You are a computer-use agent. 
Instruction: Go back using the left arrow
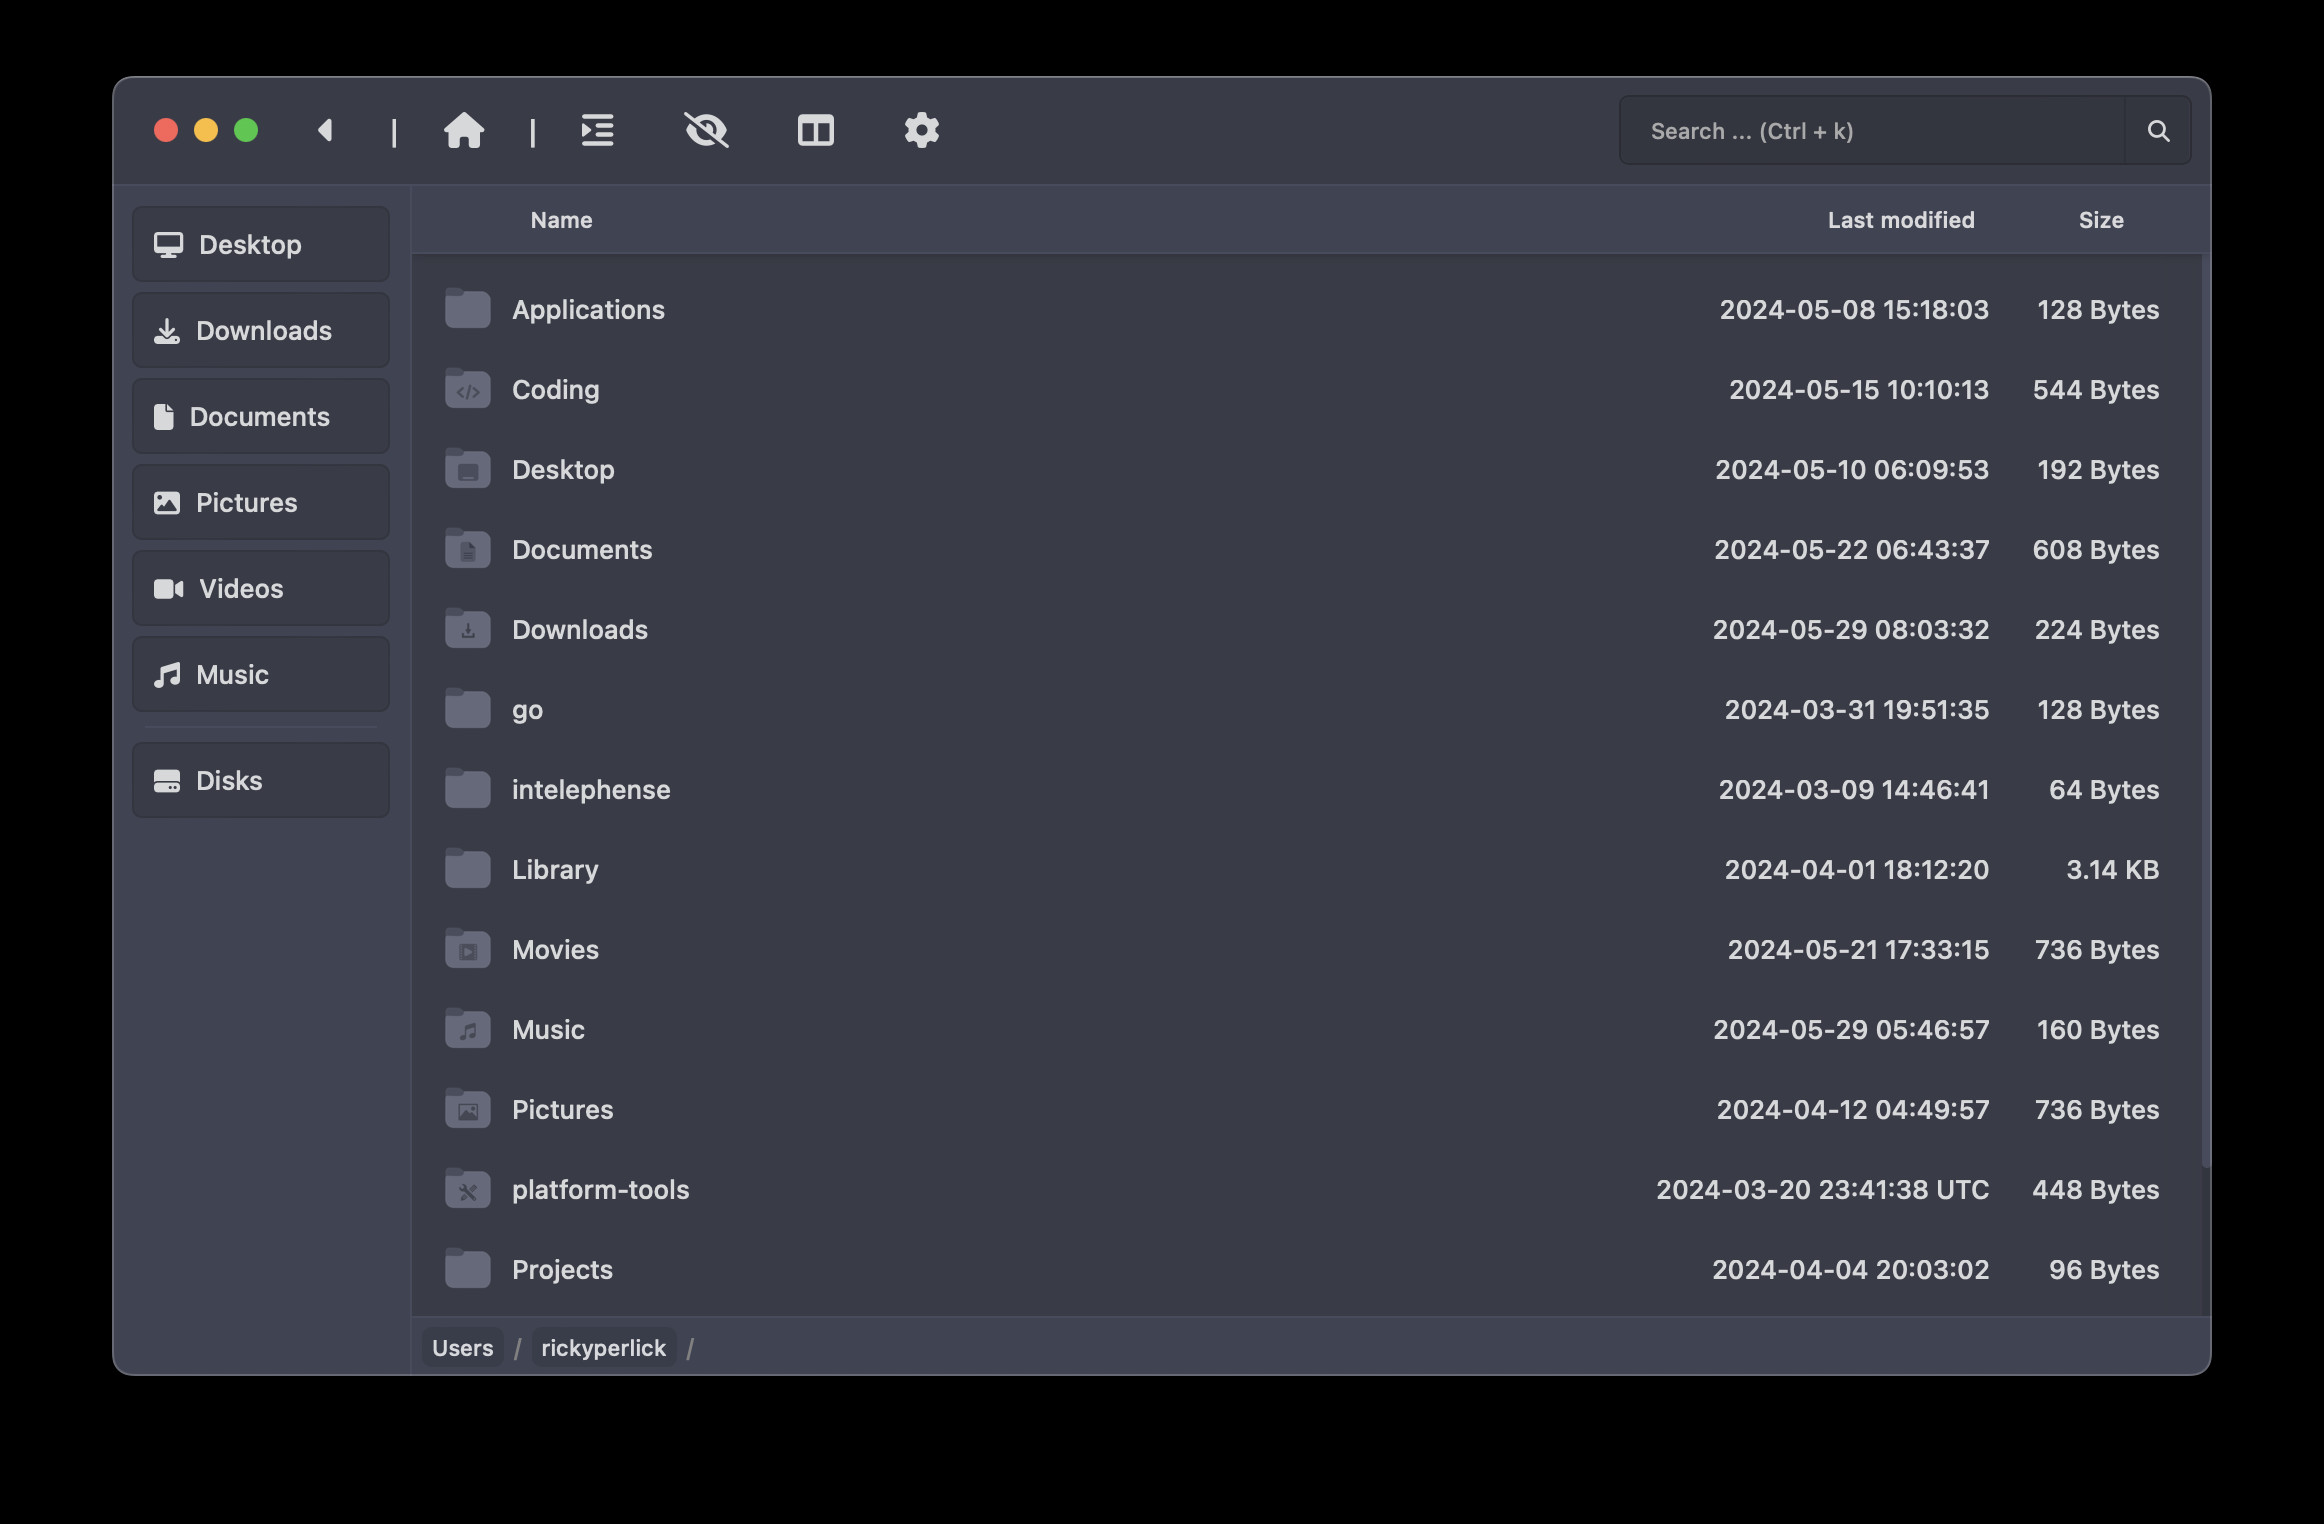coord(325,131)
